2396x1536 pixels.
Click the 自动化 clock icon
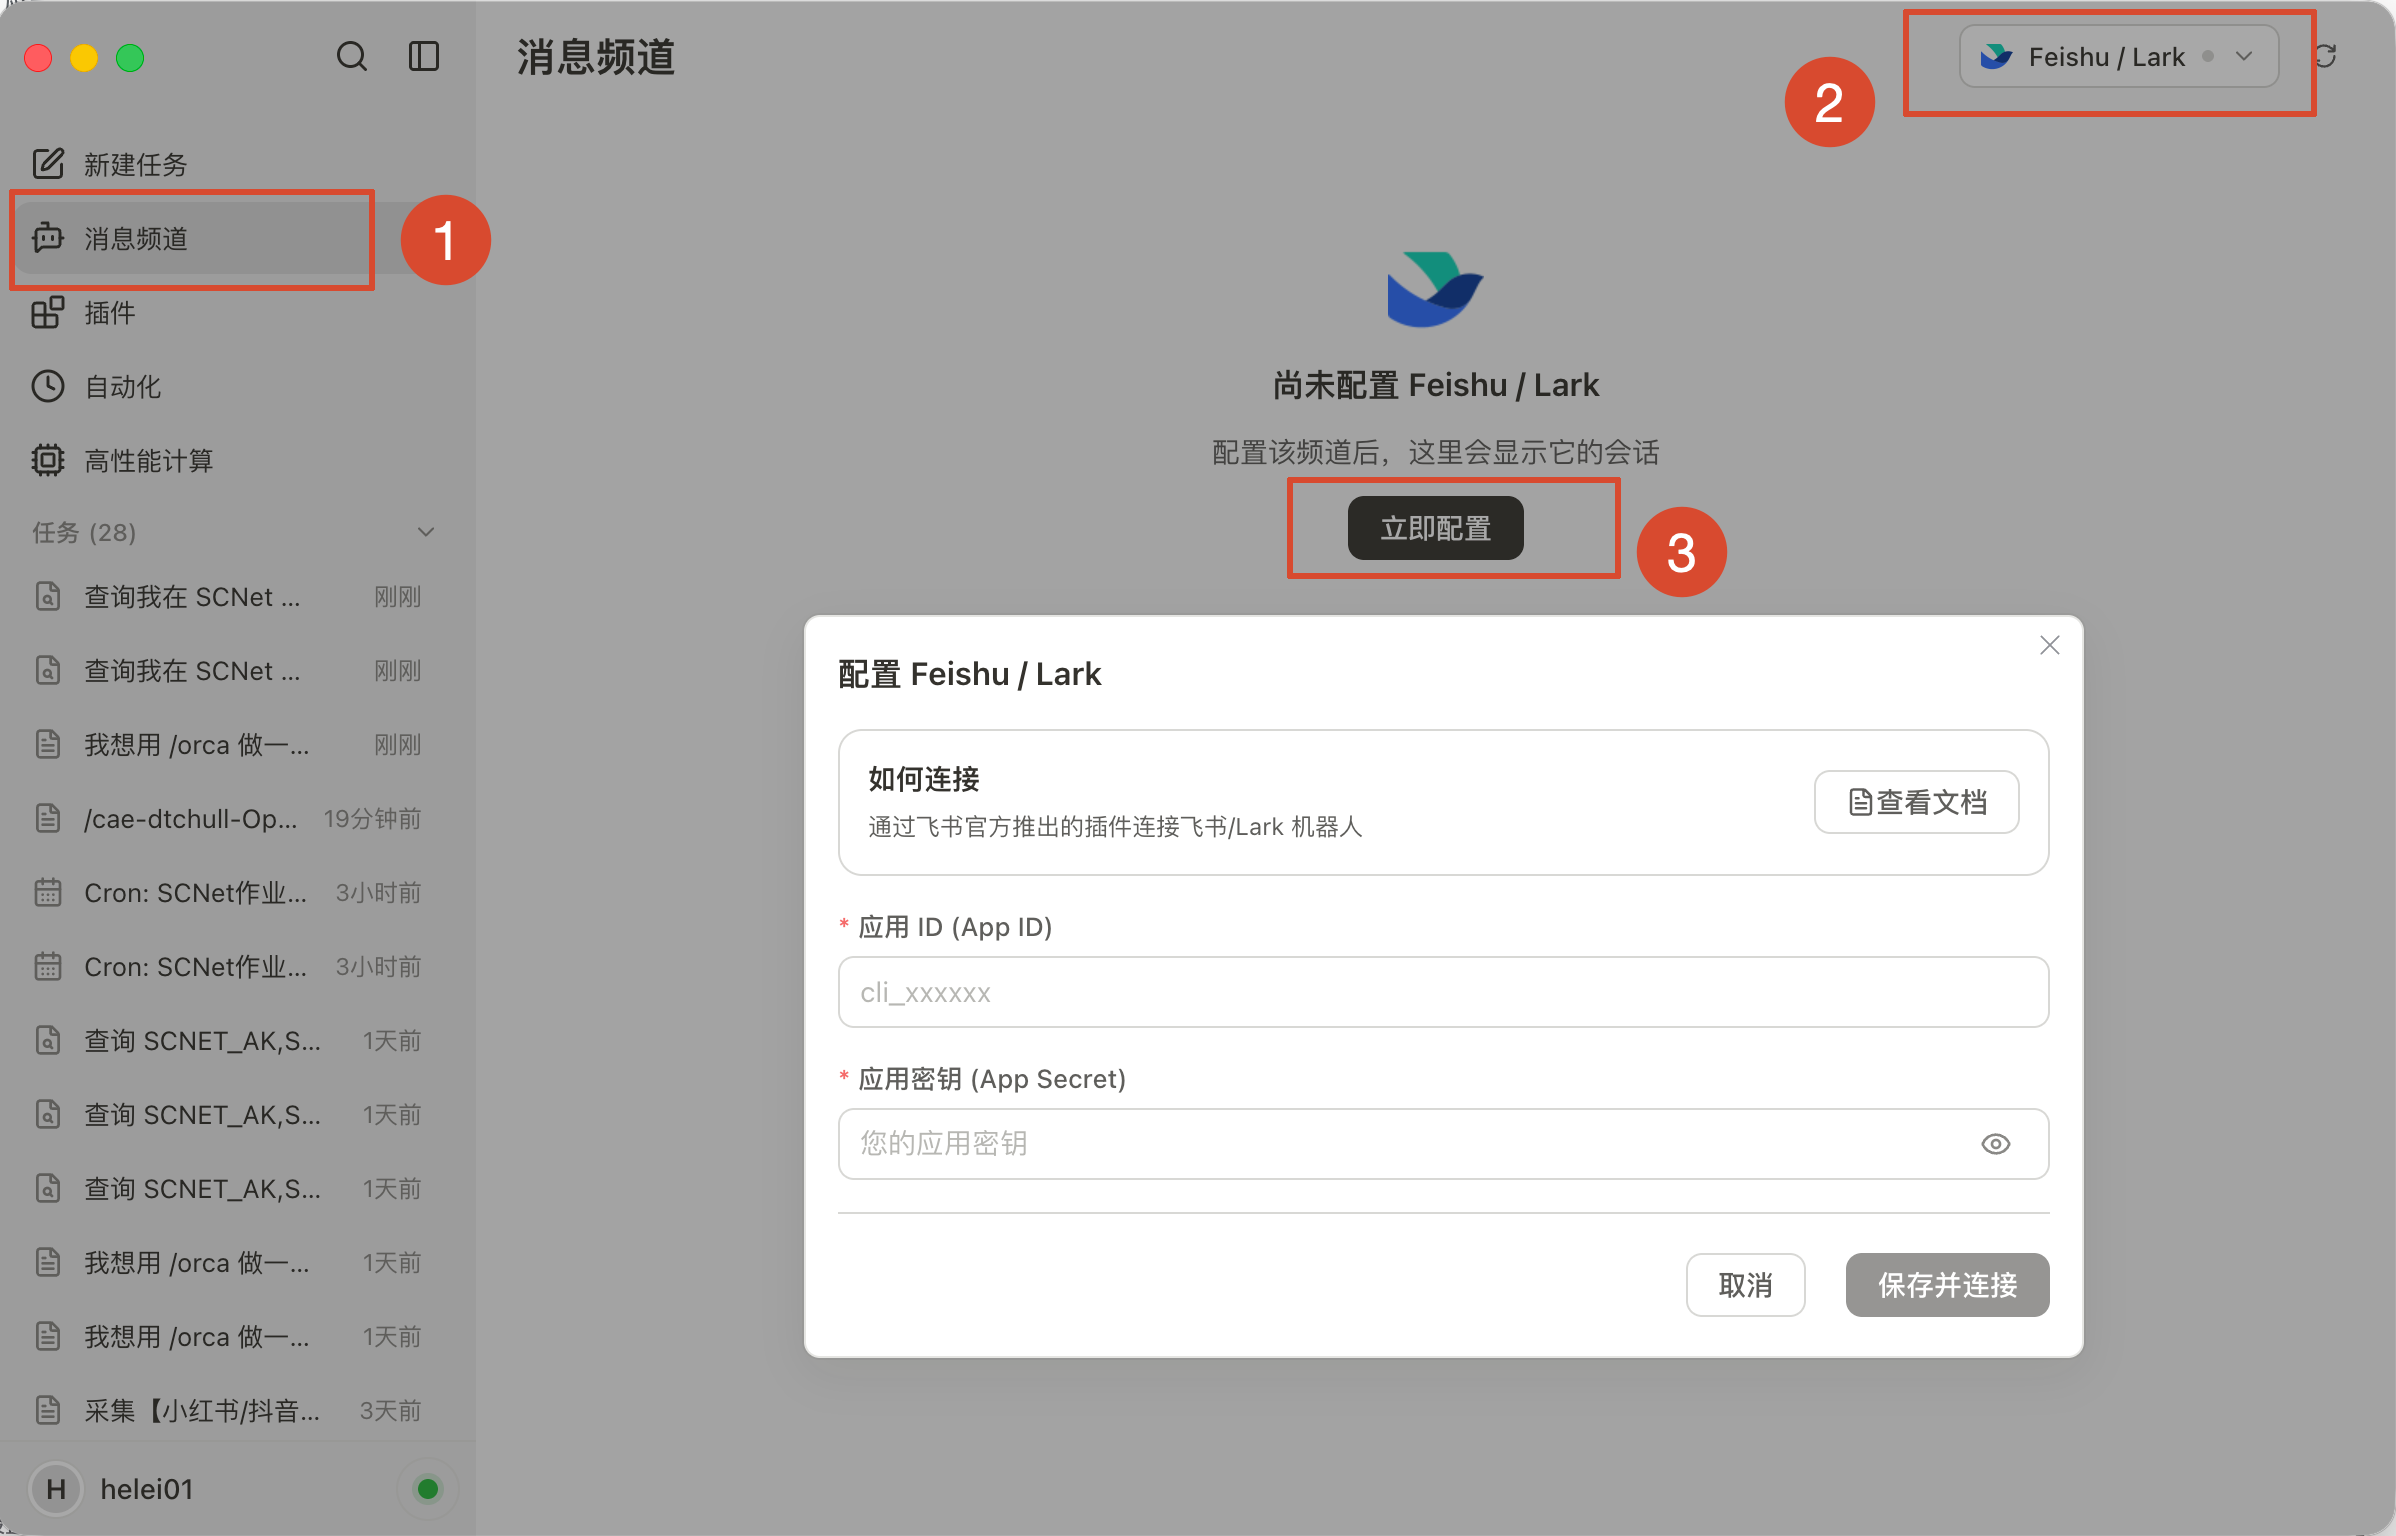click(x=48, y=387)
